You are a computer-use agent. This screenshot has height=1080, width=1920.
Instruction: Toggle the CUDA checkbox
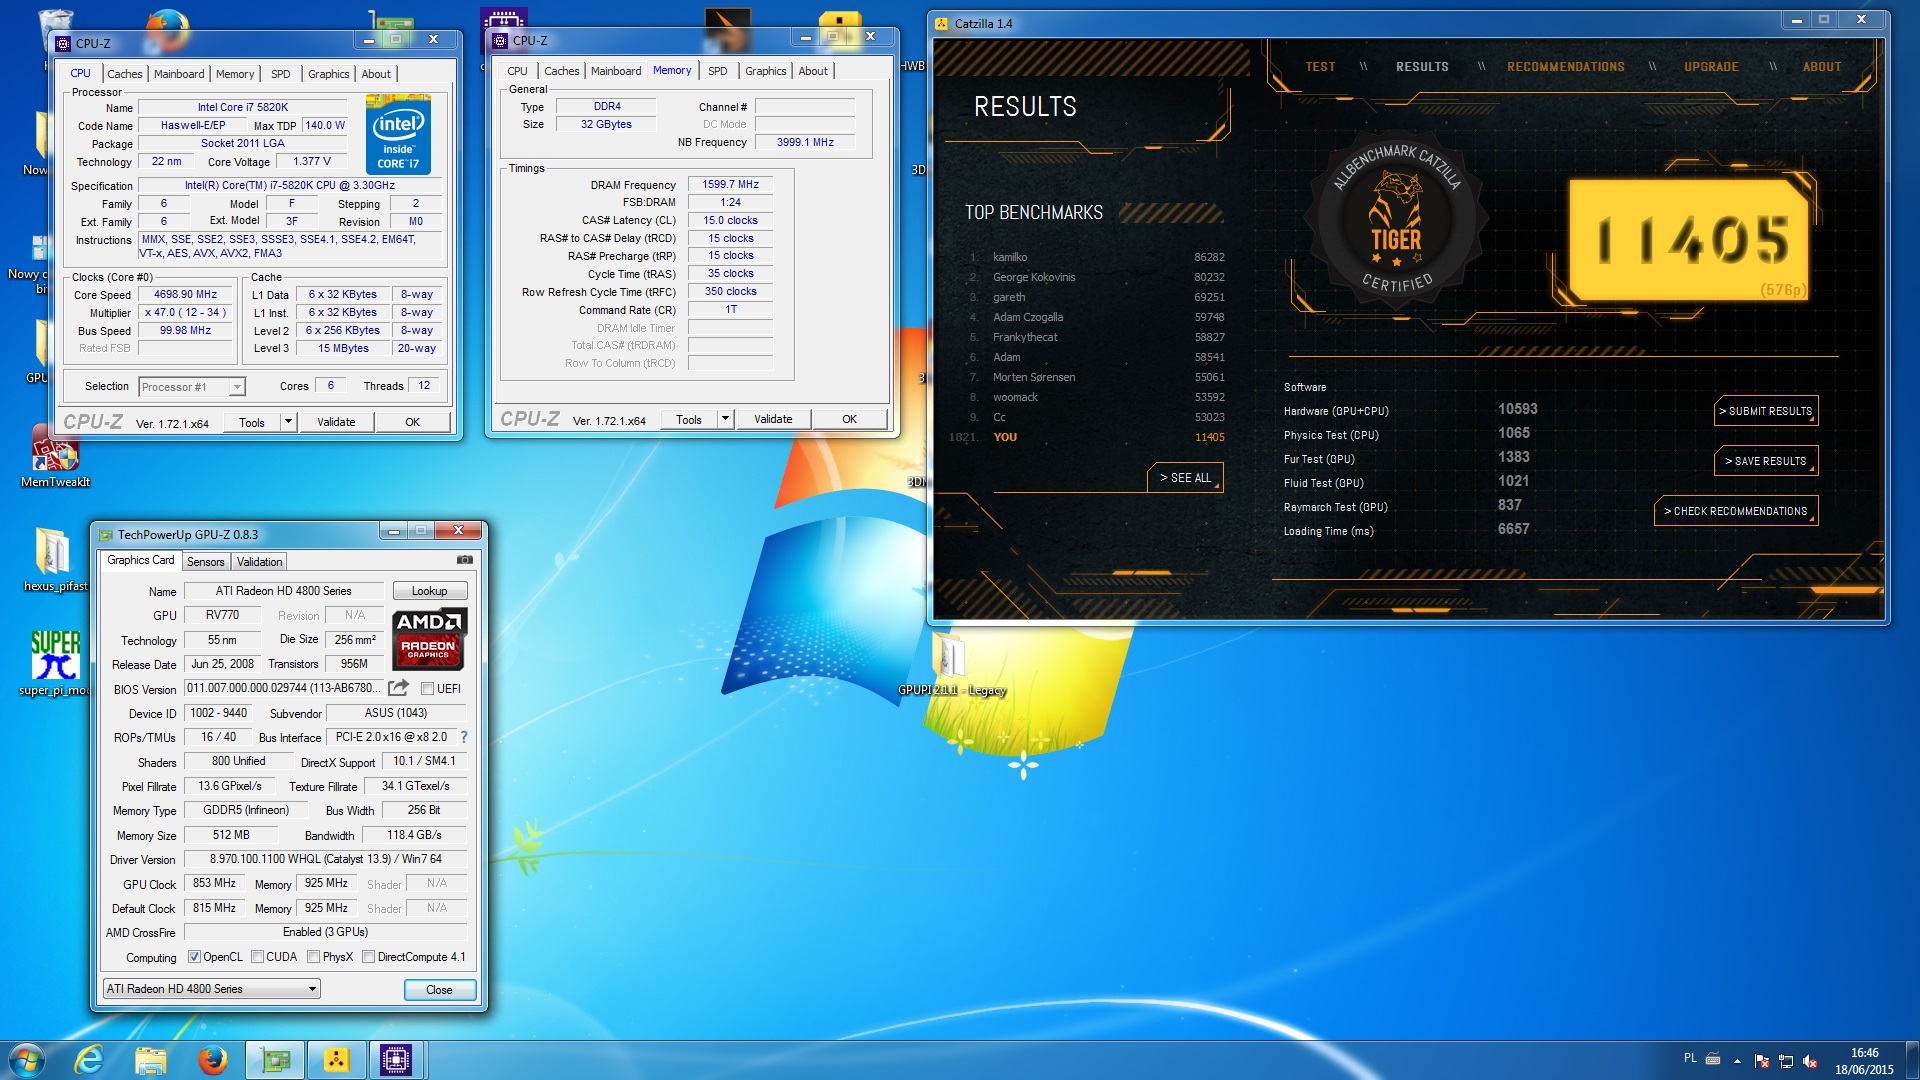click(257, 957)
